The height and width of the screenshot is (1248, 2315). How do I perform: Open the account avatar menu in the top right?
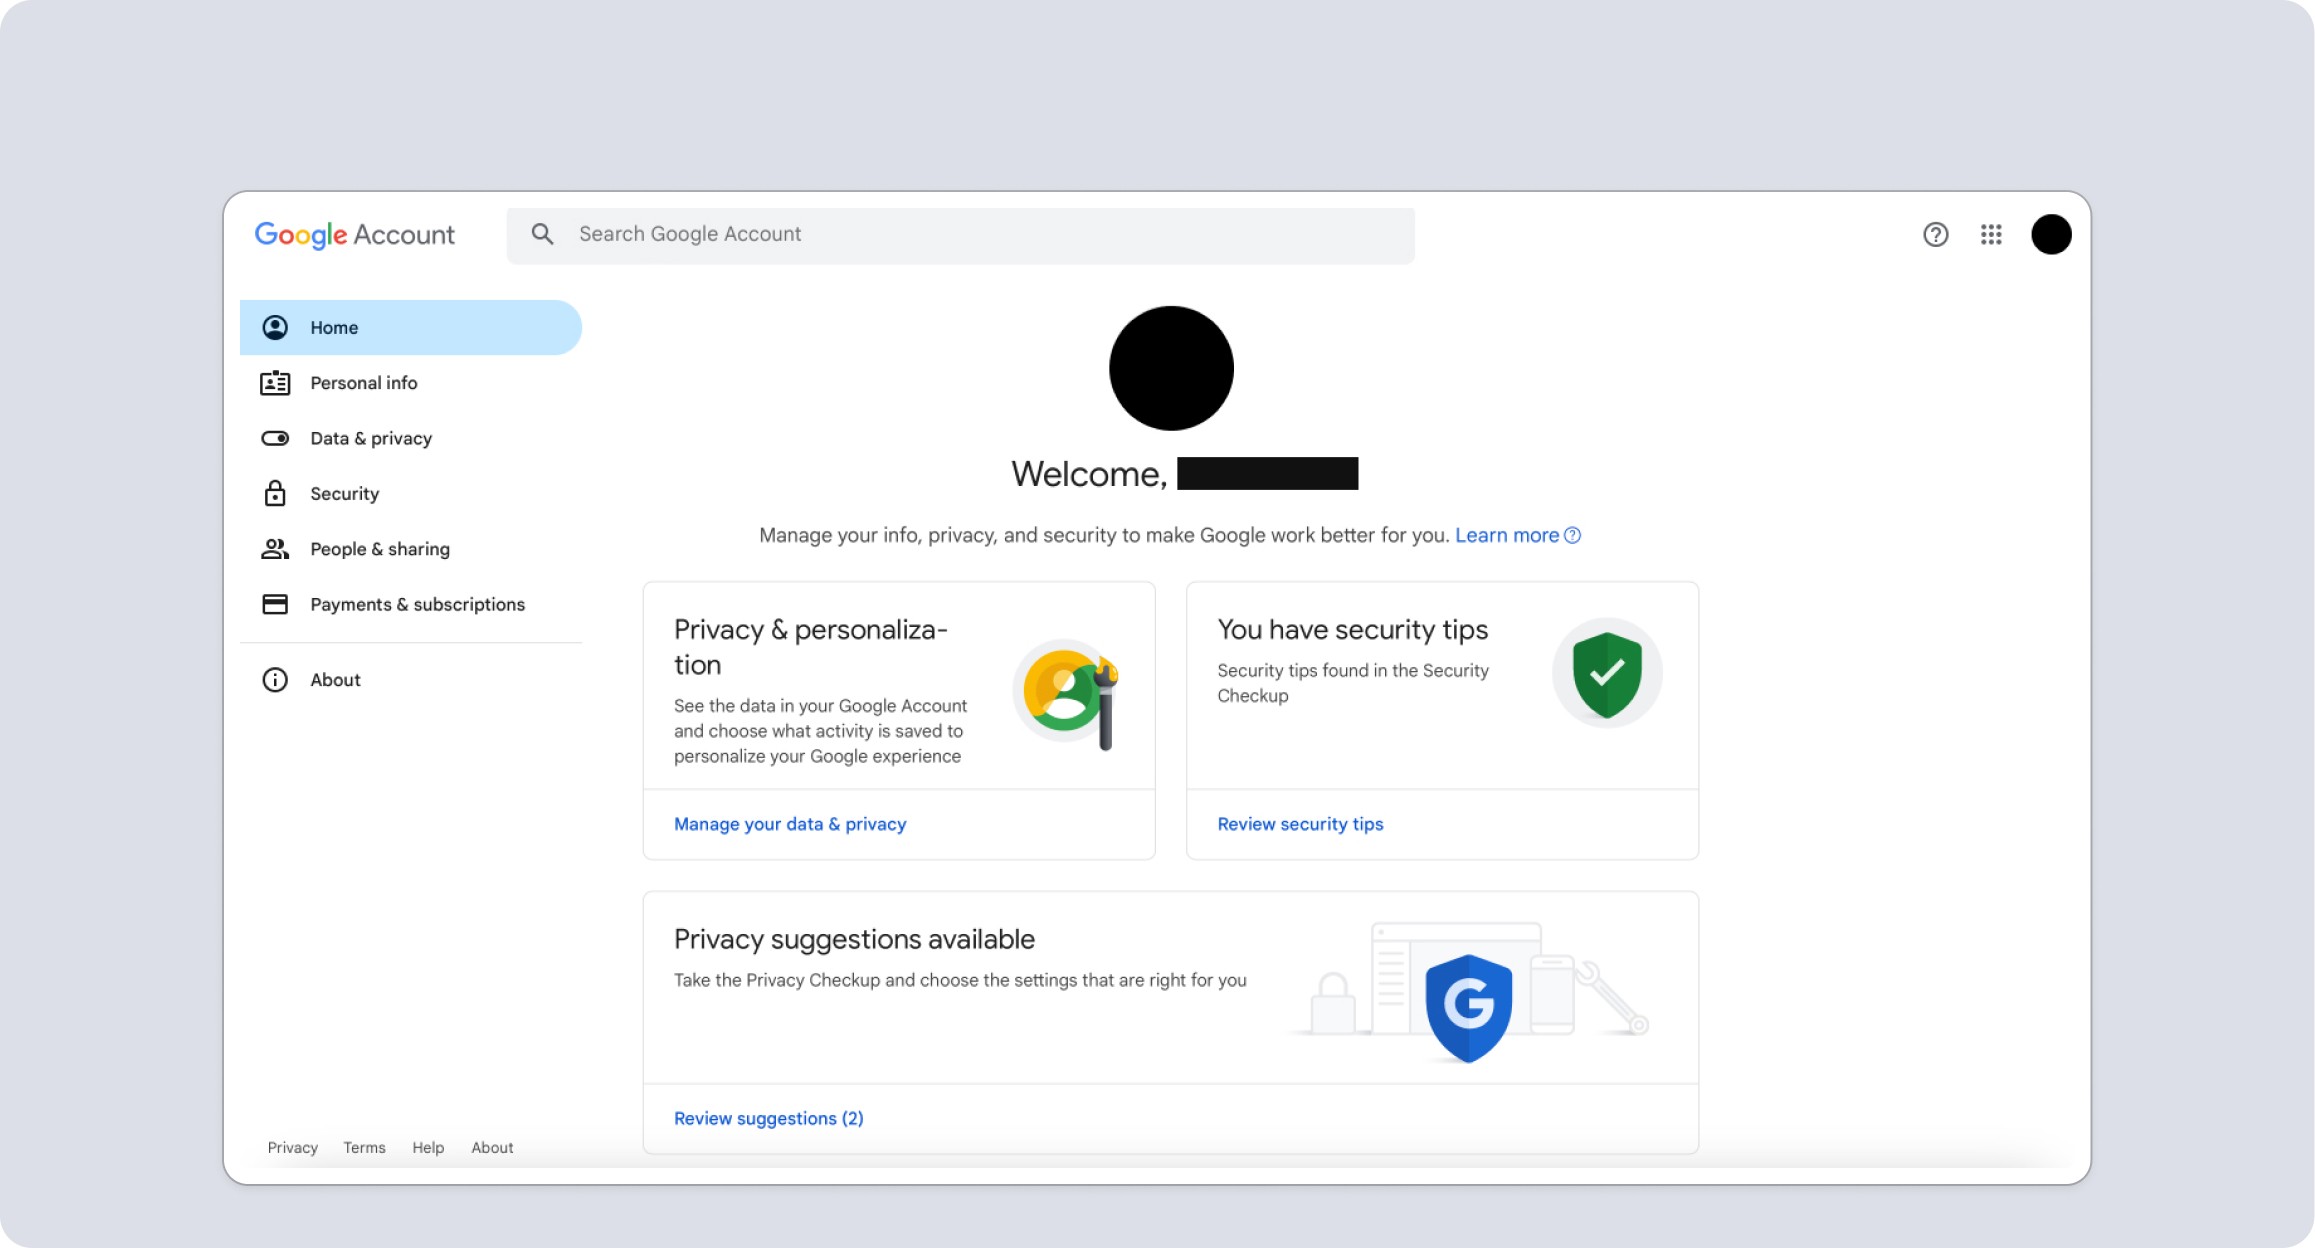2050,234
